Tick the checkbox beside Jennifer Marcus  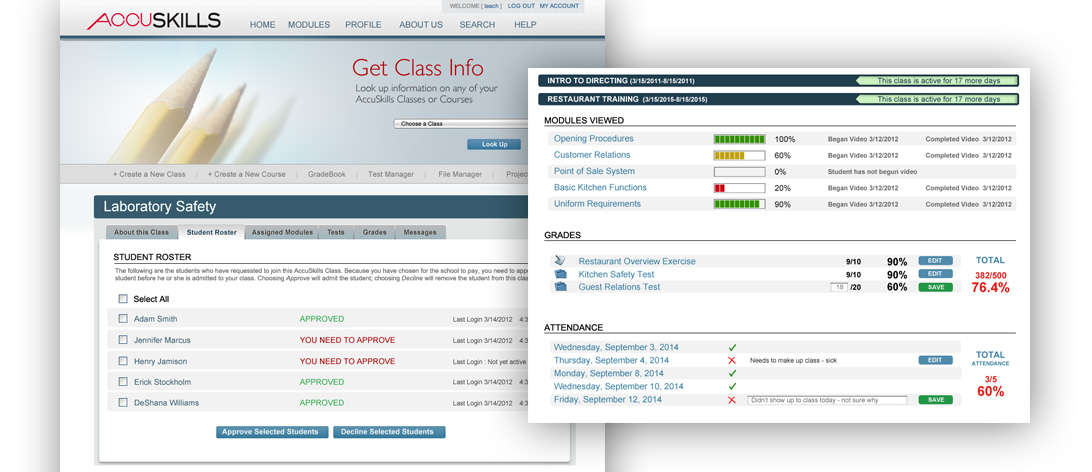pos(123,340)
